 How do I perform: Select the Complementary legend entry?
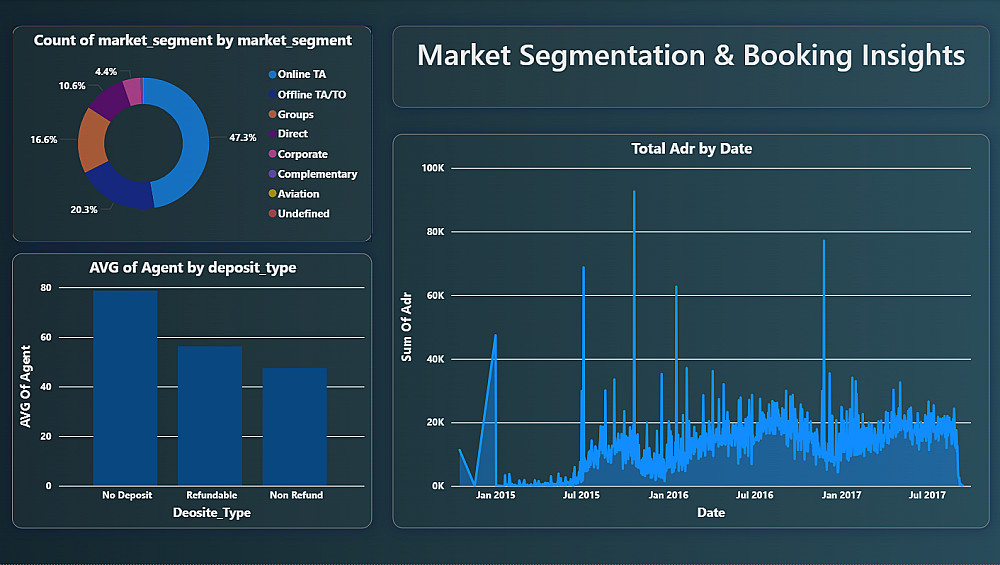[x=312, y=174]
